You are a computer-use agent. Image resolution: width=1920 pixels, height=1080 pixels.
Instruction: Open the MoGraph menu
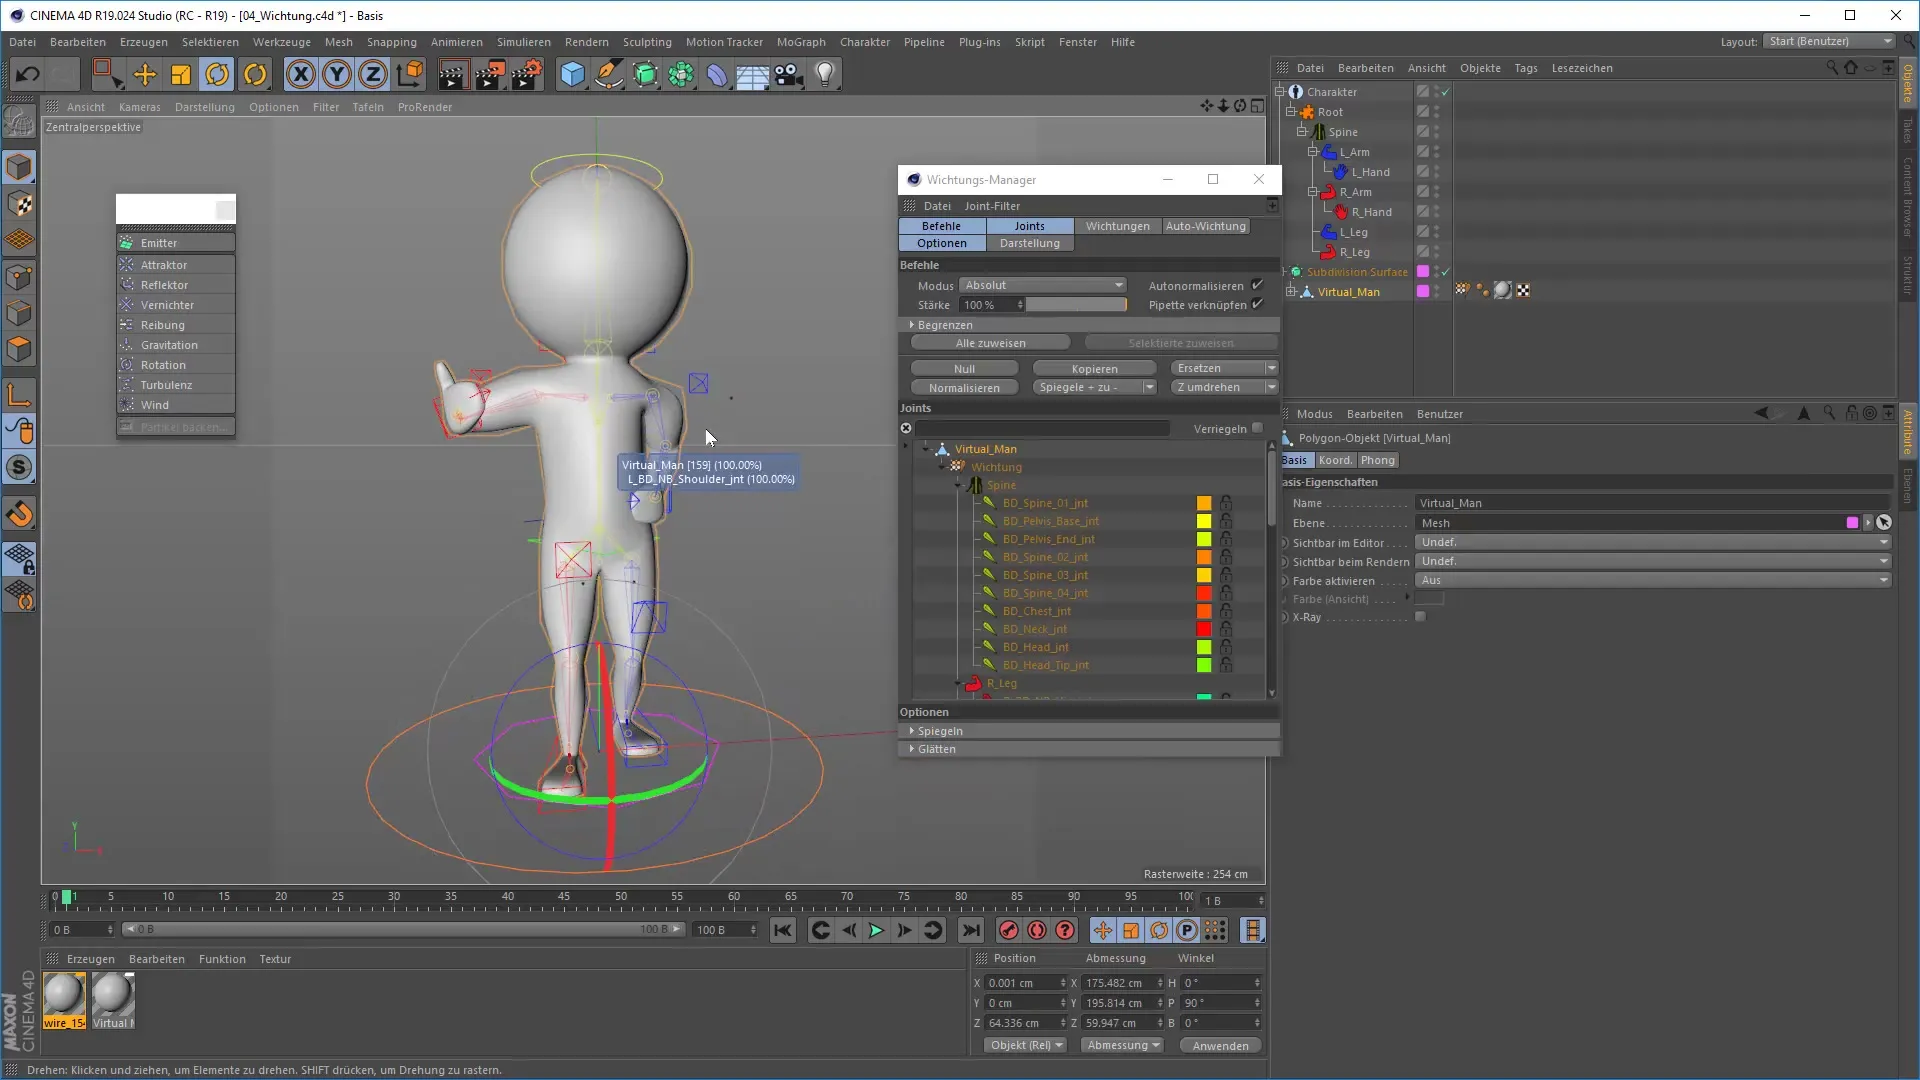coord(801,42)
